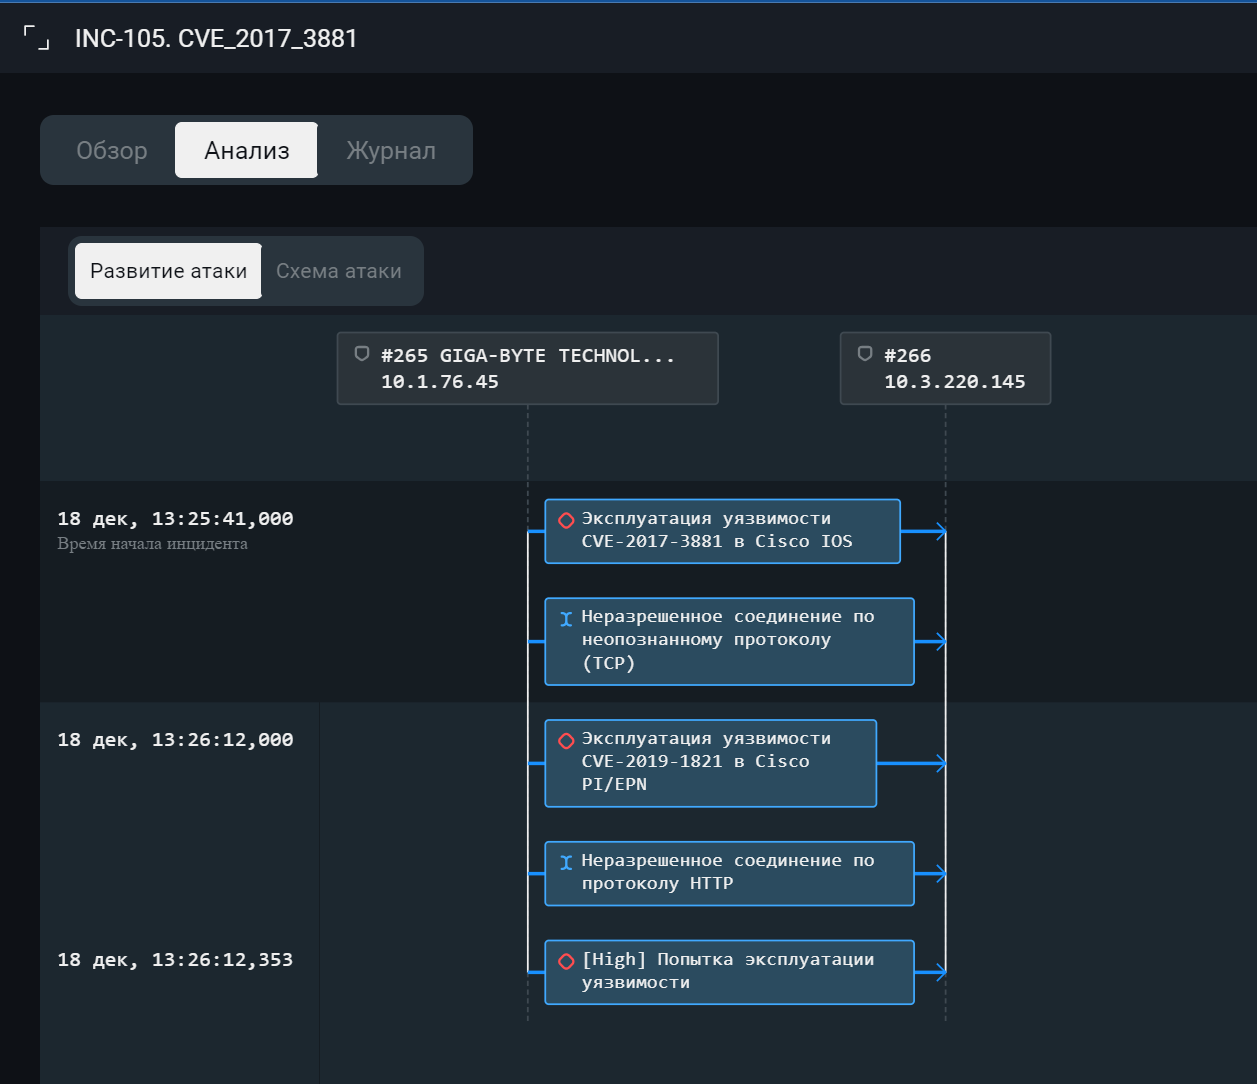Open host card #265 GIGA-BYTE TECHNOL...

click(x=527, y=368)
